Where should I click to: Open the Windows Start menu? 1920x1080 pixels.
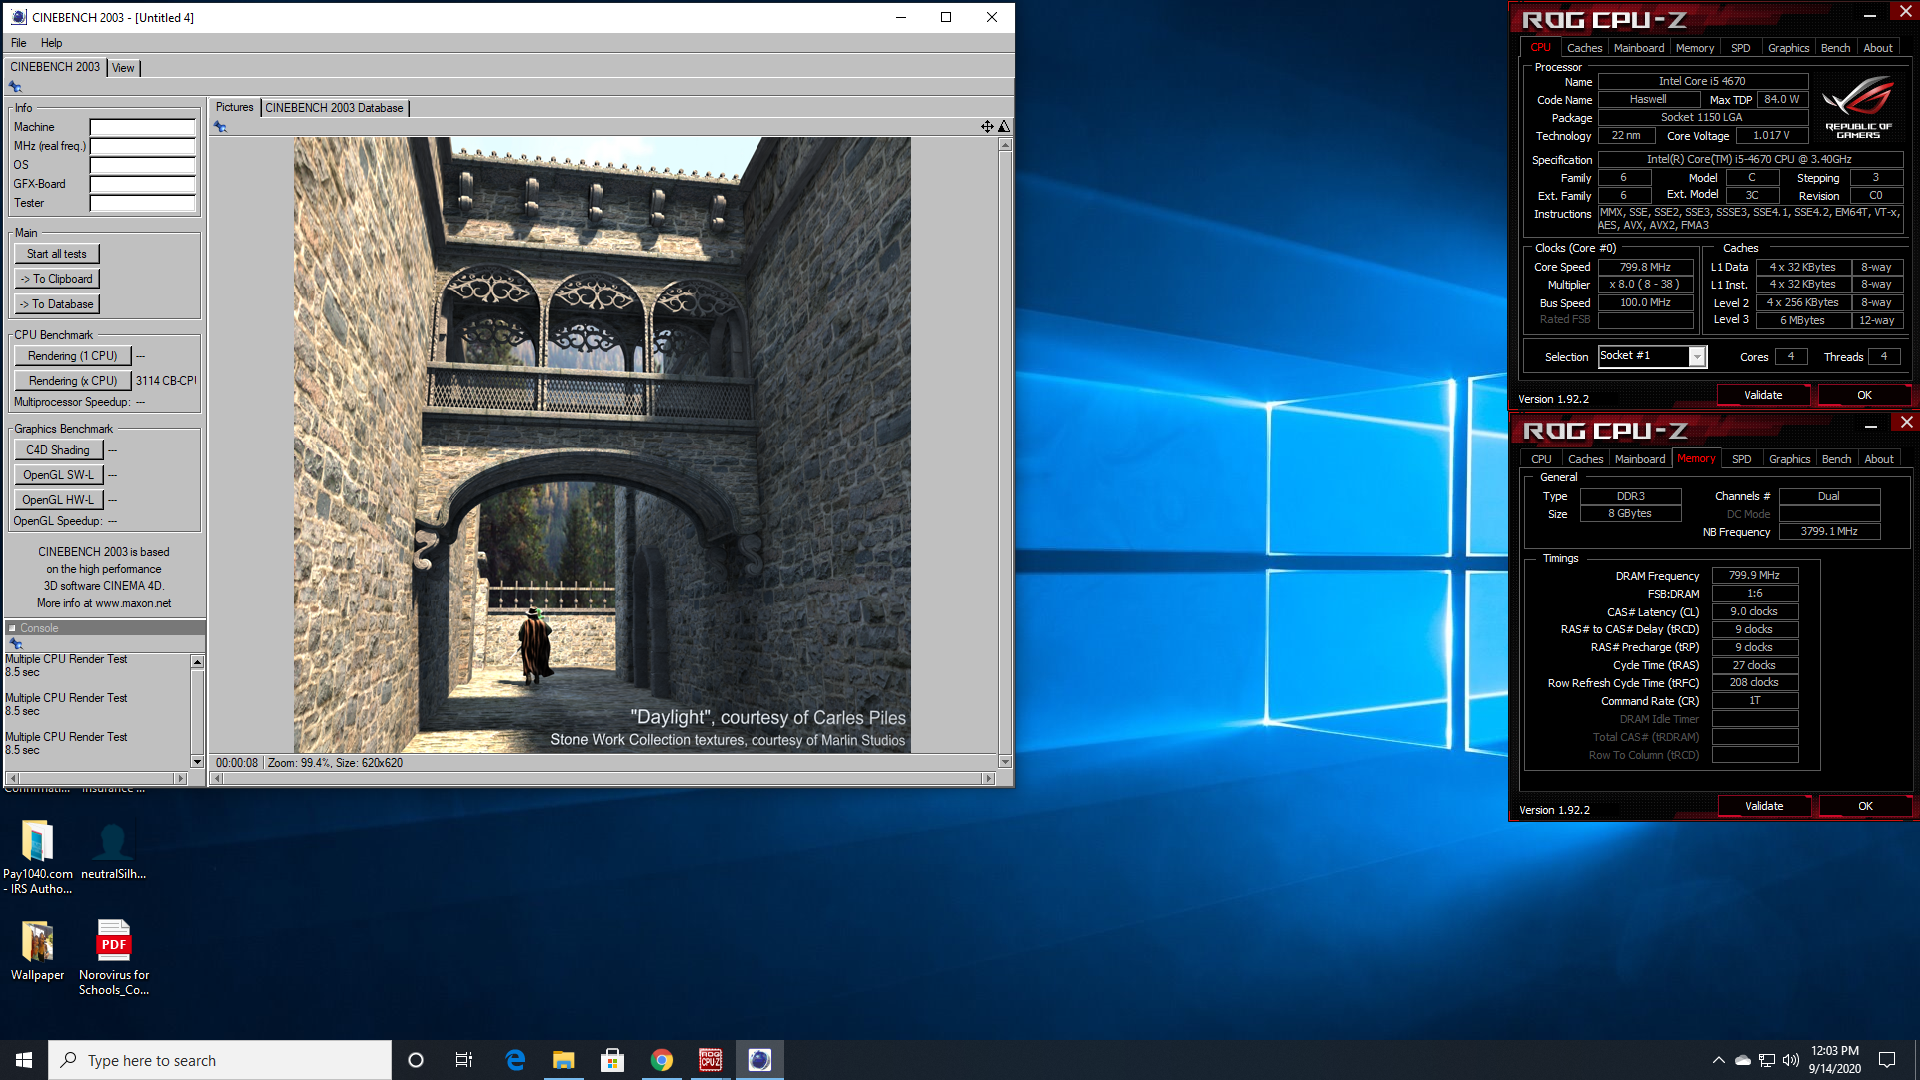tap(24, 1060)
